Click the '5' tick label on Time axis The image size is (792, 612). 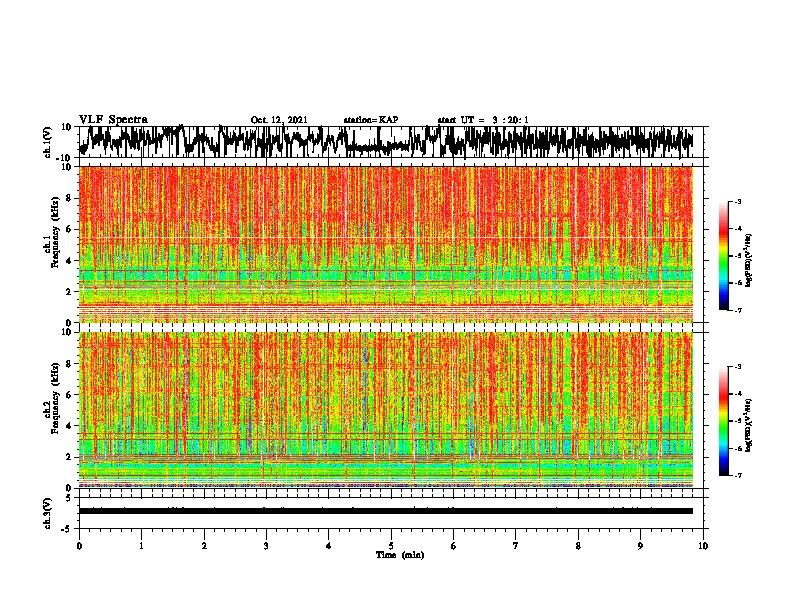[391, 546]
